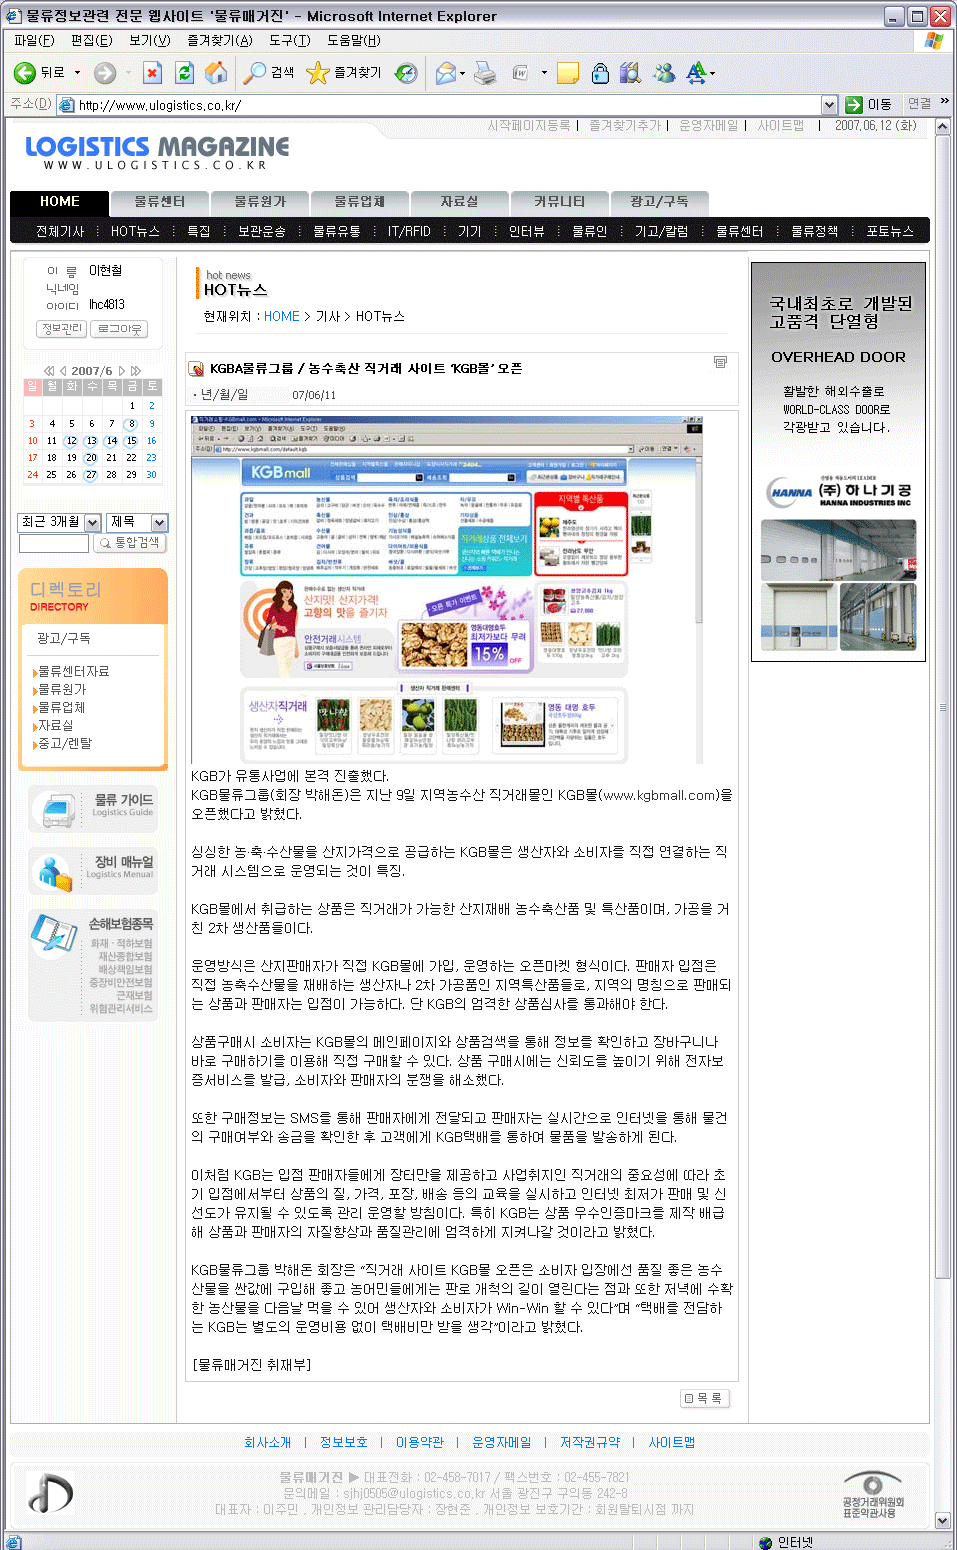The width and height of the screenshot is (957, 1550).
Task: Open the 물류 가이드 banner
Action: [x=92, y=808]
